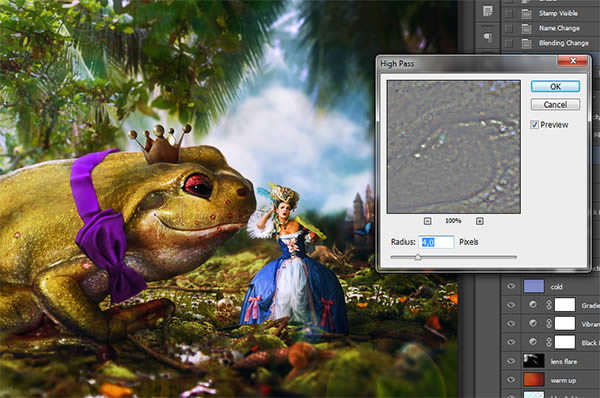Select the cold layer name
The height and width of the screenshot is (398, 600).
tap(556, 287)
